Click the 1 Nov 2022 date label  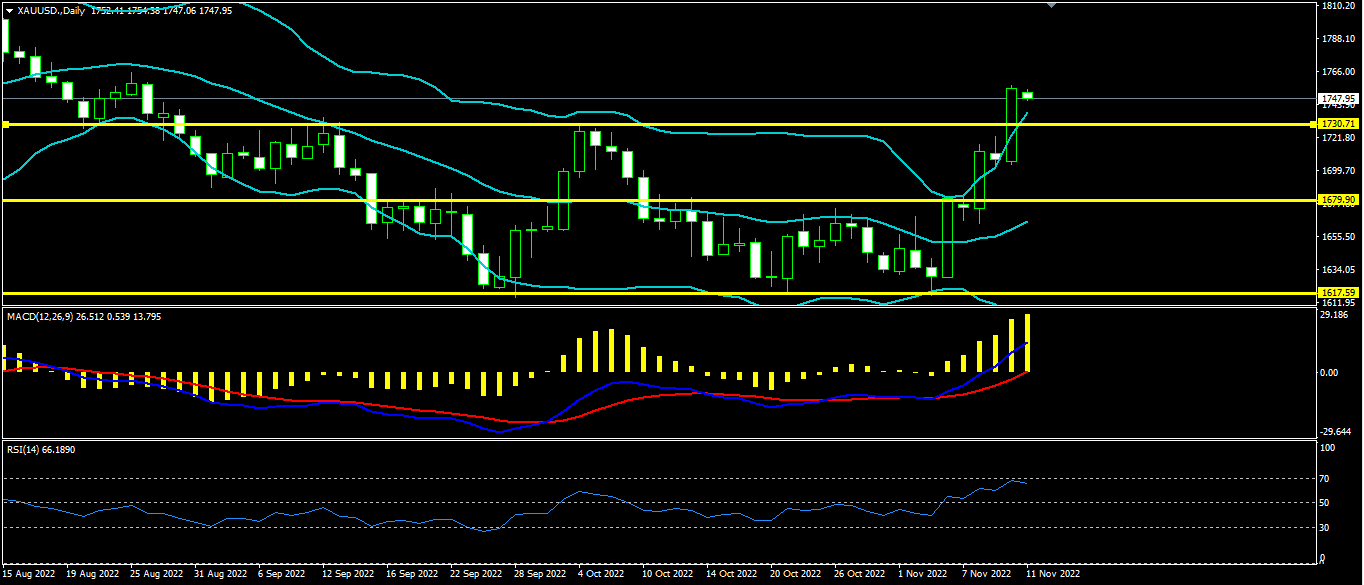[922, 575]
